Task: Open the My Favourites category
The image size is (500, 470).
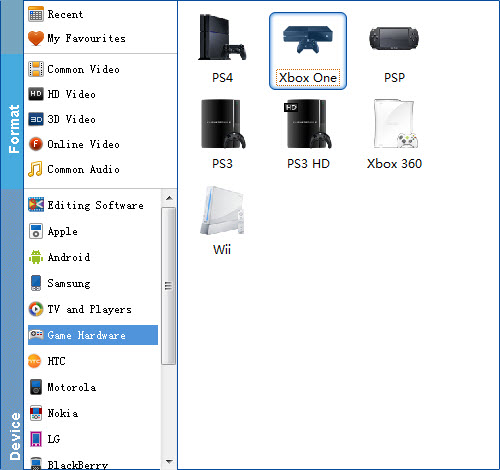Action: pos(87,38)
